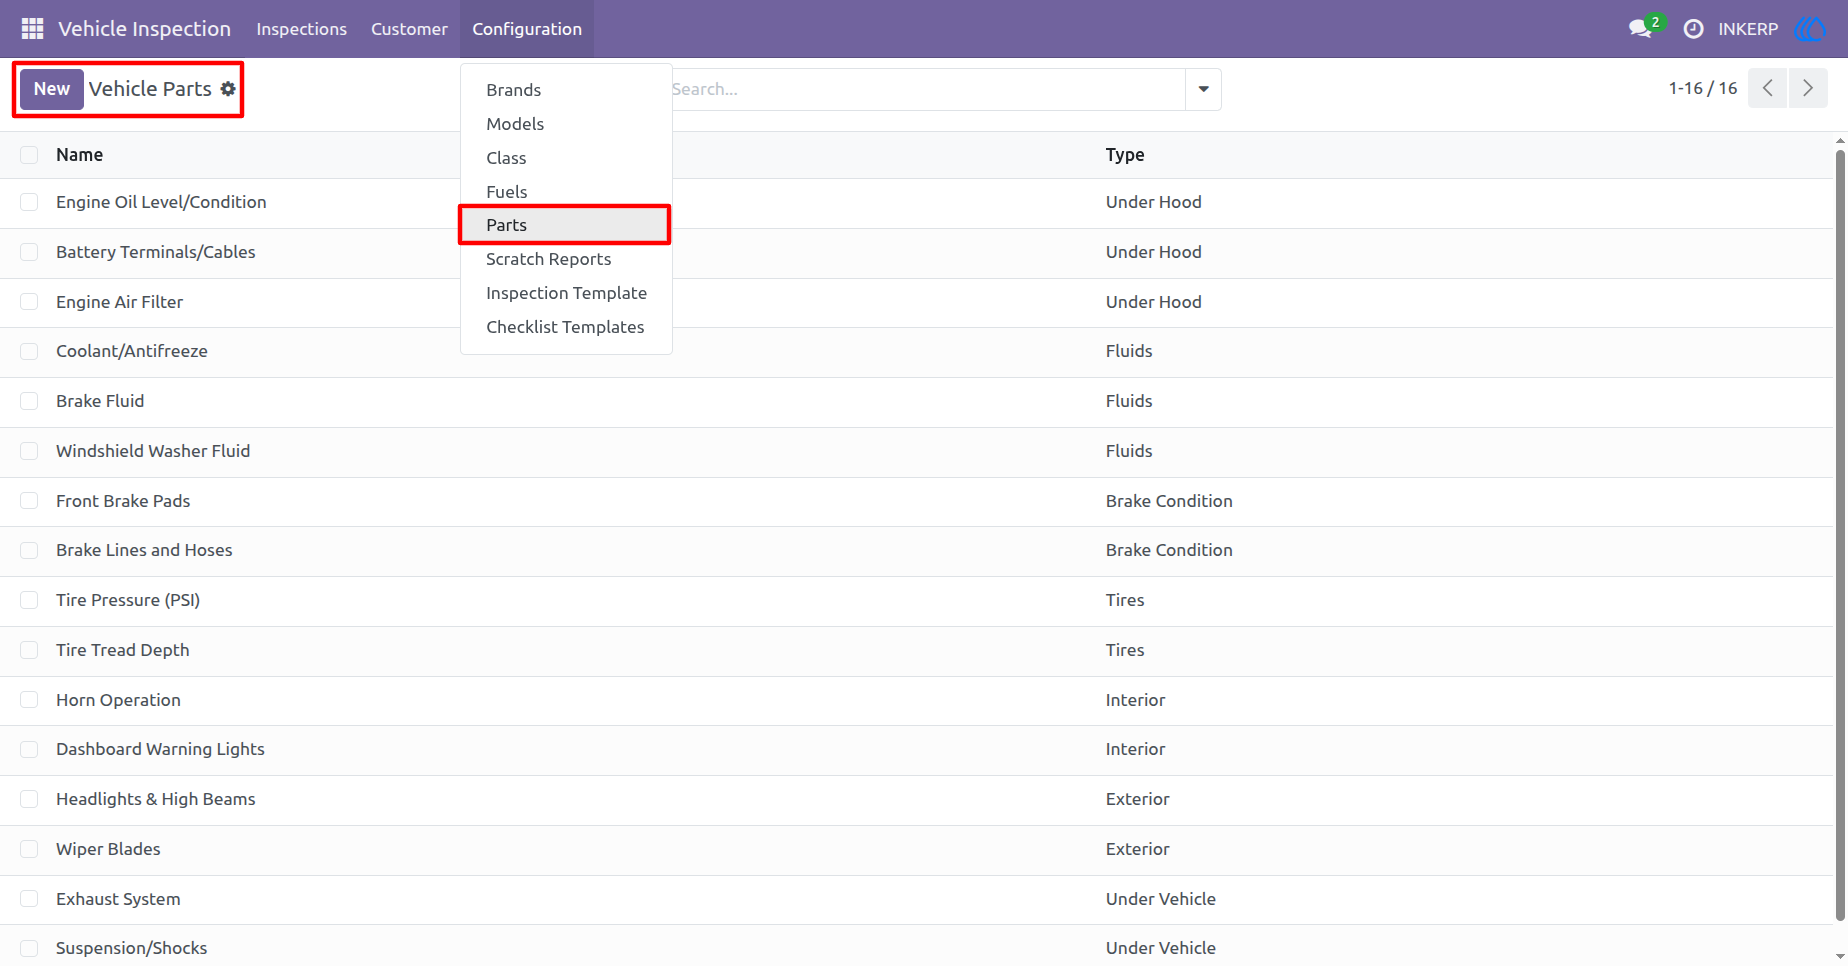This screenshot has width=1848, height=966.
Task: Check the Tire Pressure (PSI) row checkbox
Action: [29, 600]
